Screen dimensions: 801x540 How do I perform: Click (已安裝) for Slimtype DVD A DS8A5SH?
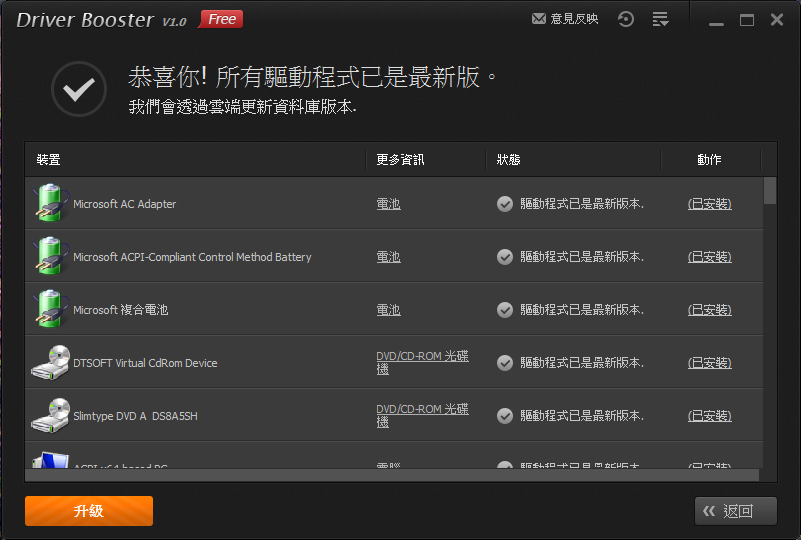coord(710,416)
